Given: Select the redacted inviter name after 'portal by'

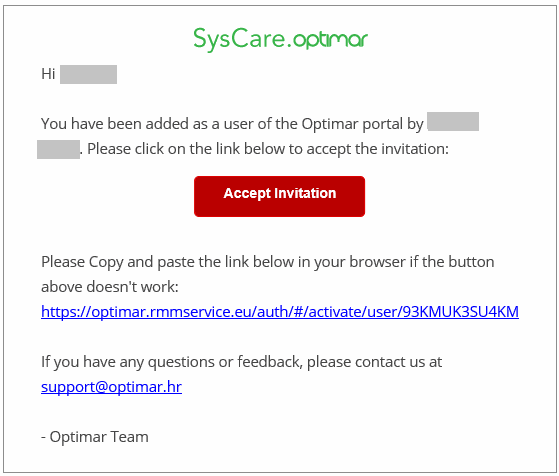Looking at the screenshot, I should point(453,122).
